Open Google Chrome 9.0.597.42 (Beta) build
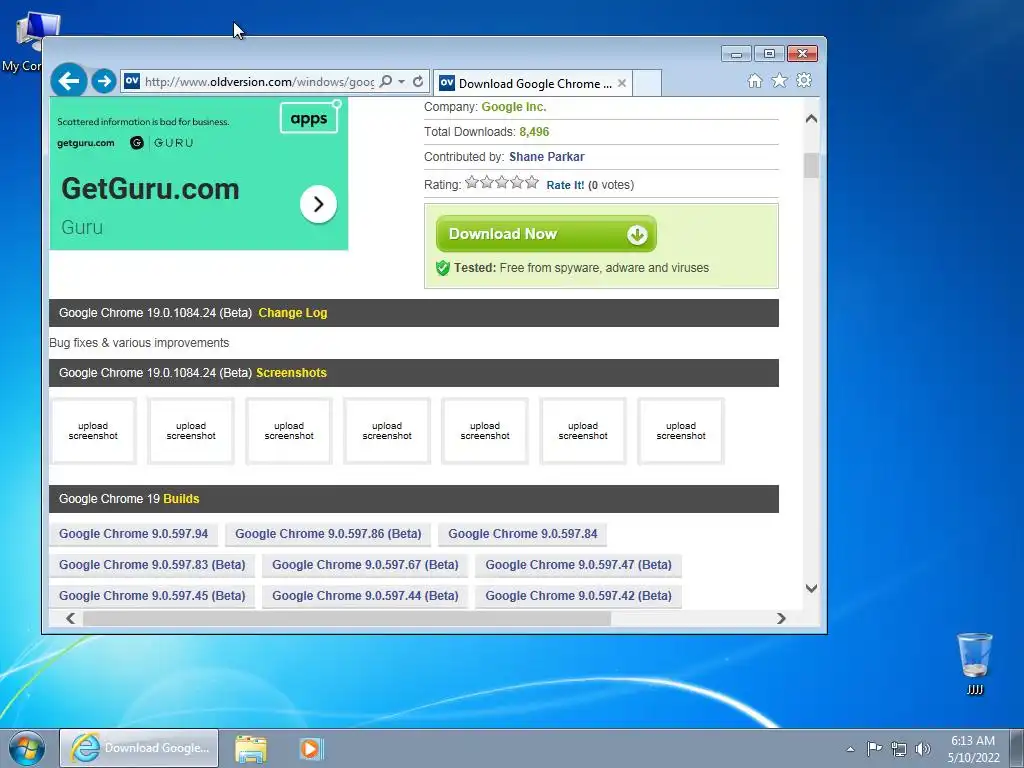Screen dimensions: 1024x768 click(x=578, y=596)
